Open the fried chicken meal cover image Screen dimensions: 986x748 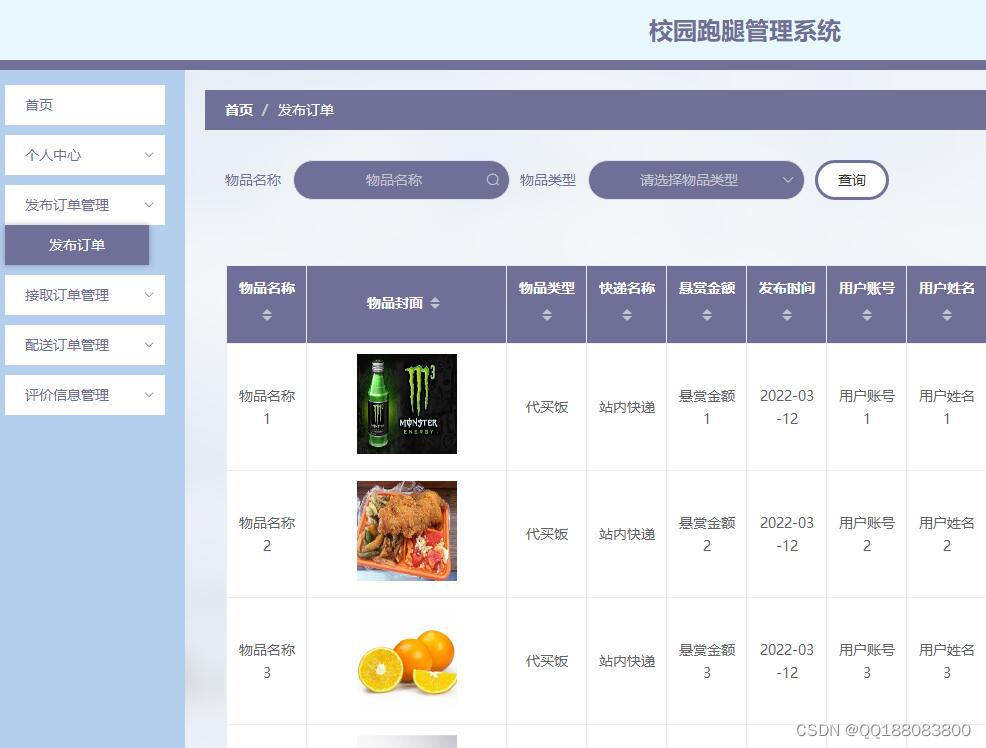[x=407, y=531]
